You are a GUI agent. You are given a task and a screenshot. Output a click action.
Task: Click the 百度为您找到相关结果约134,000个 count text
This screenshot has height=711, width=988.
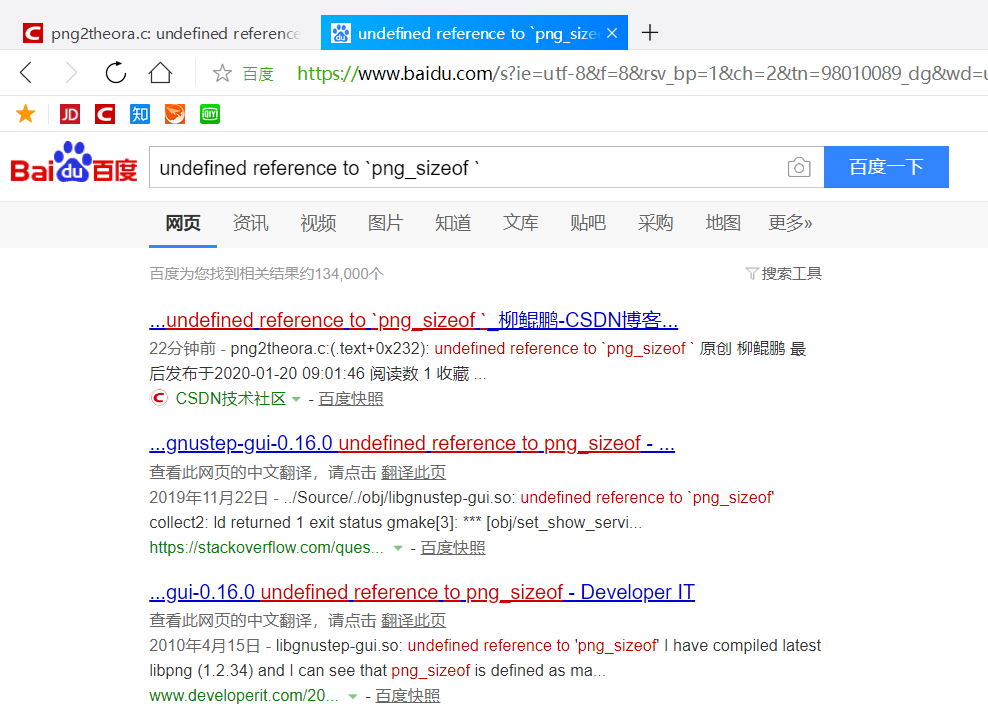point(267,274)
